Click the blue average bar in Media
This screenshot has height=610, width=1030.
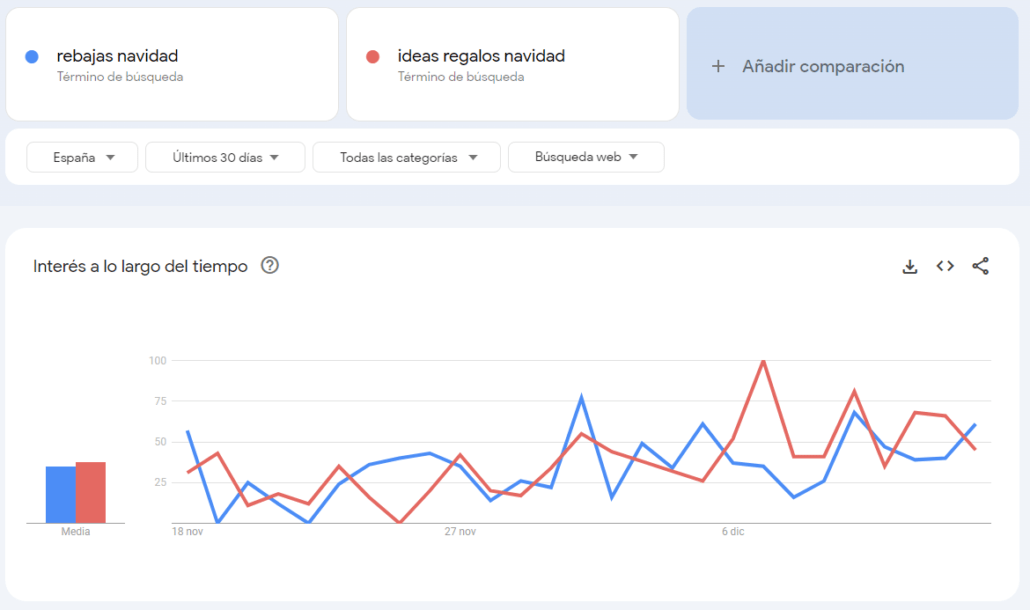tap(60, 494)
